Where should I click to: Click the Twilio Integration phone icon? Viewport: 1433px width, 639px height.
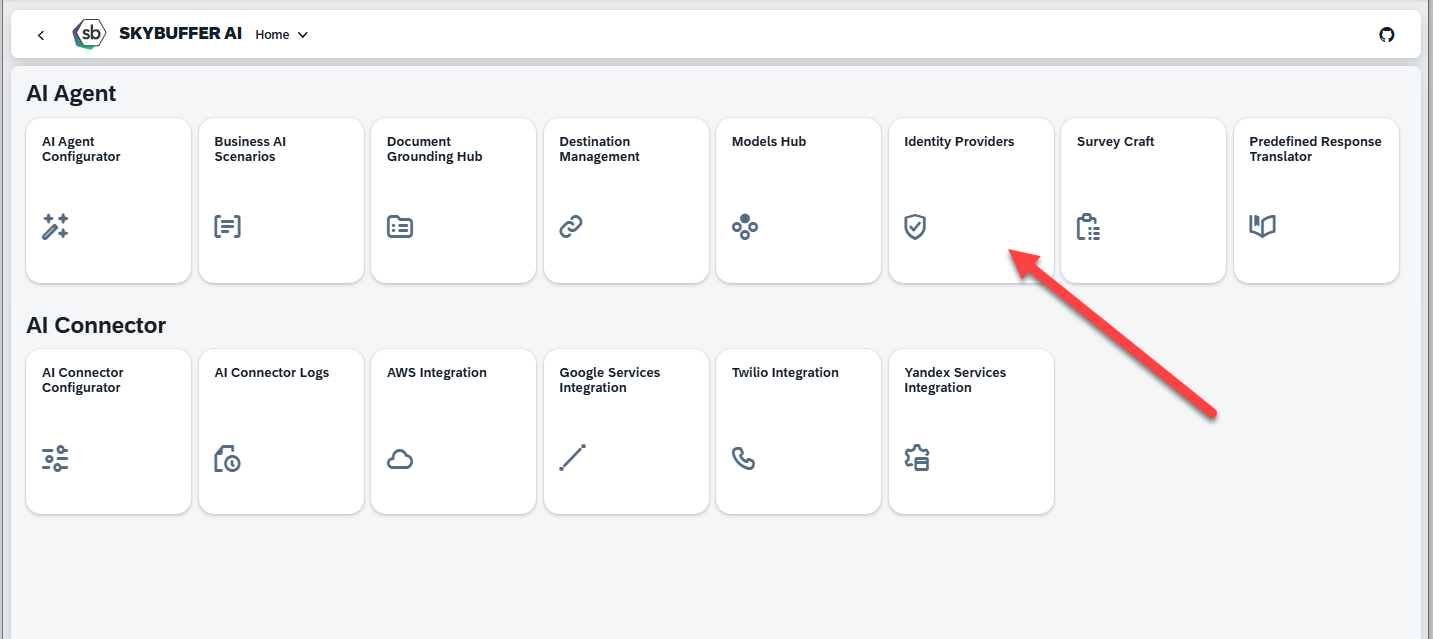[743, 458]
